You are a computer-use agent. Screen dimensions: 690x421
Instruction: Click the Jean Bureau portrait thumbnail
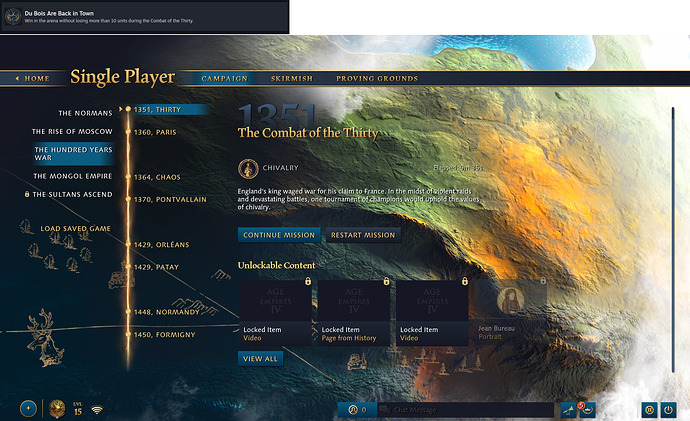(509, 301)
